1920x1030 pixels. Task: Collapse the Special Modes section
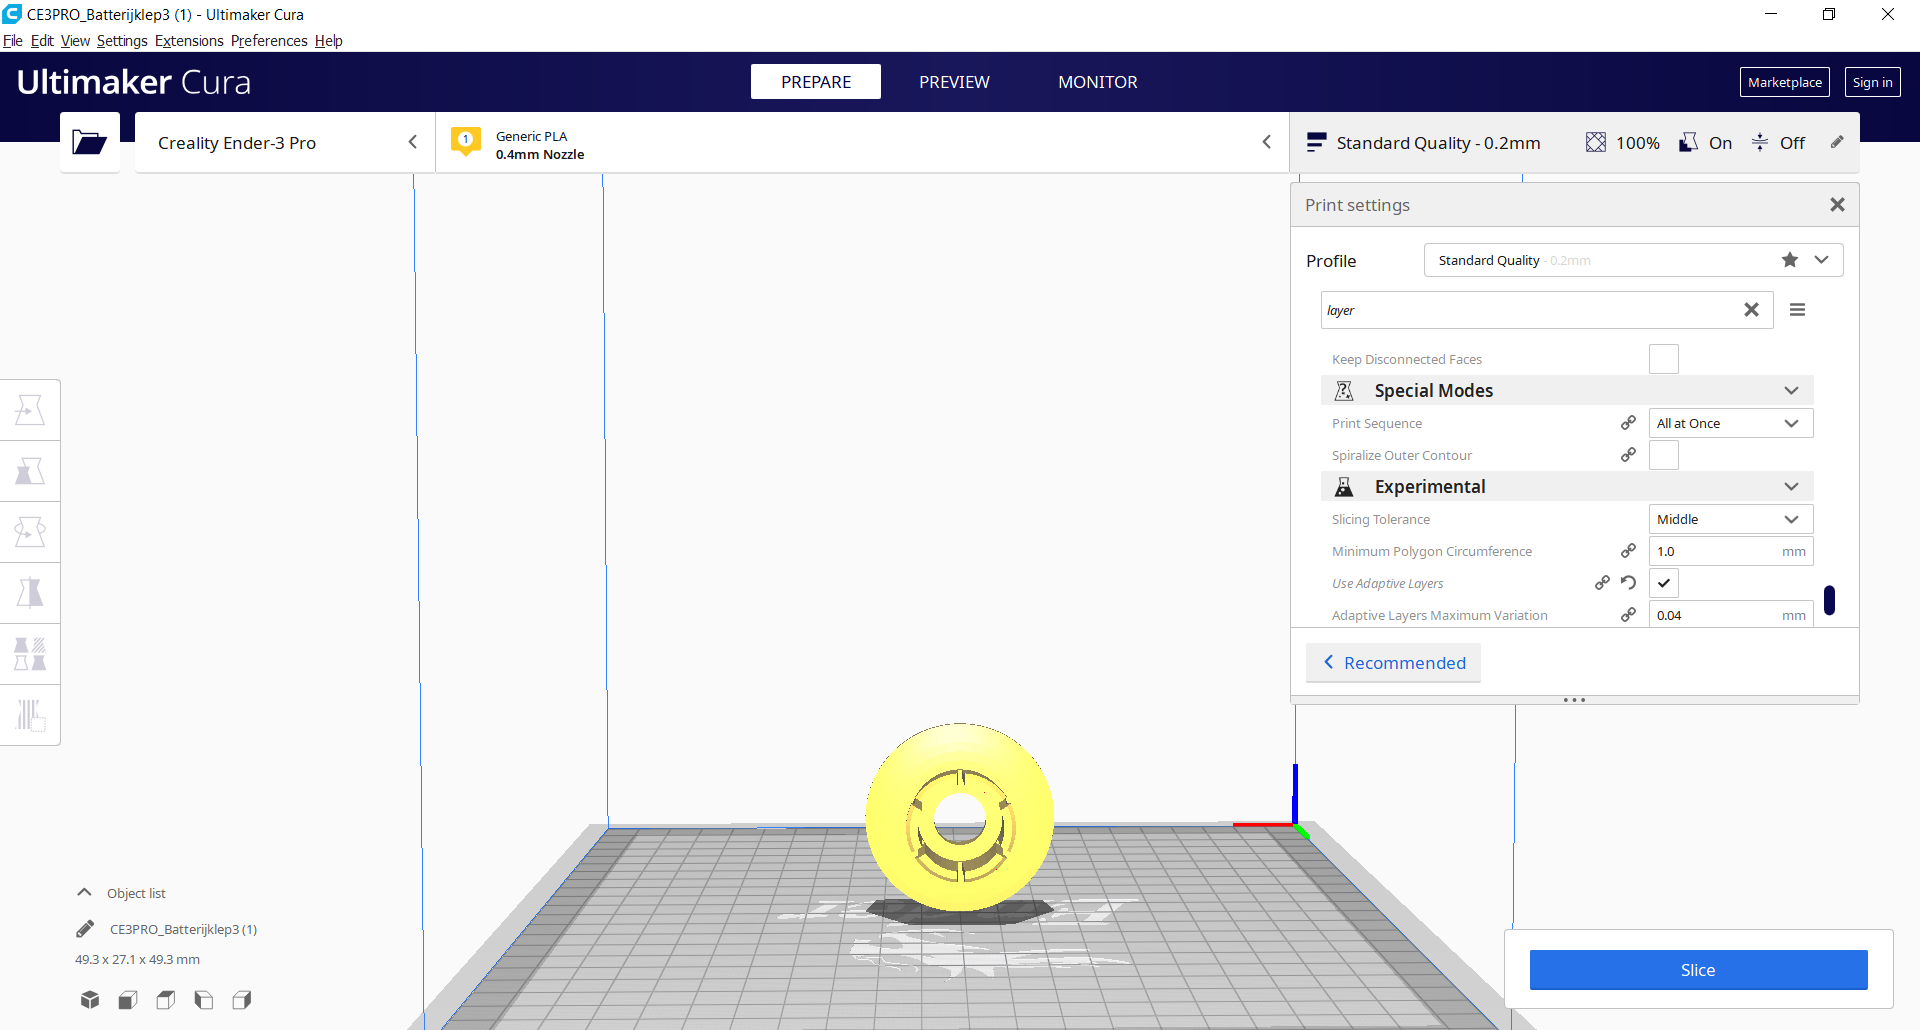1567,390
